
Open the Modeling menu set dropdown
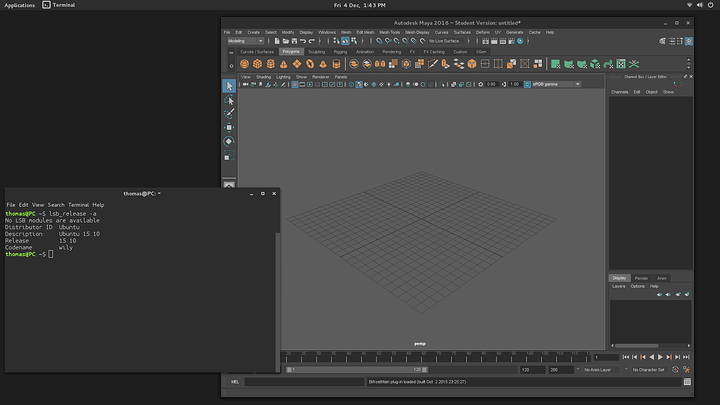click(245, 41)
